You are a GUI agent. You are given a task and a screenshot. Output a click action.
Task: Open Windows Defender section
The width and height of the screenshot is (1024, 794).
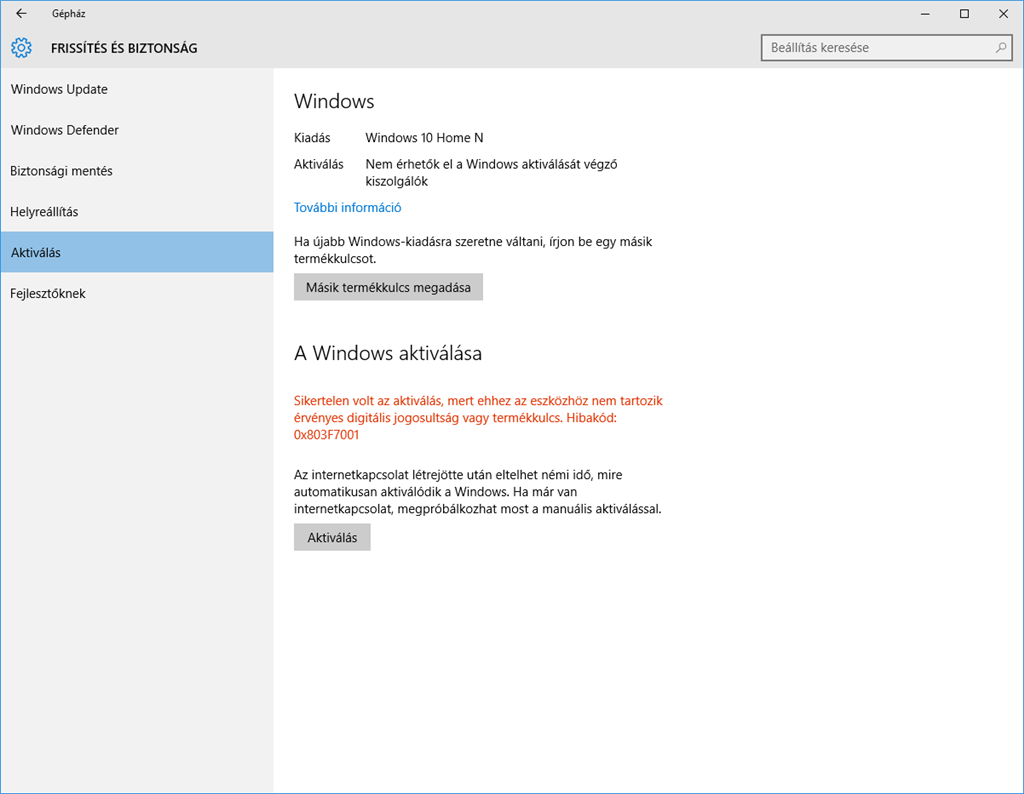click(137, 130)
